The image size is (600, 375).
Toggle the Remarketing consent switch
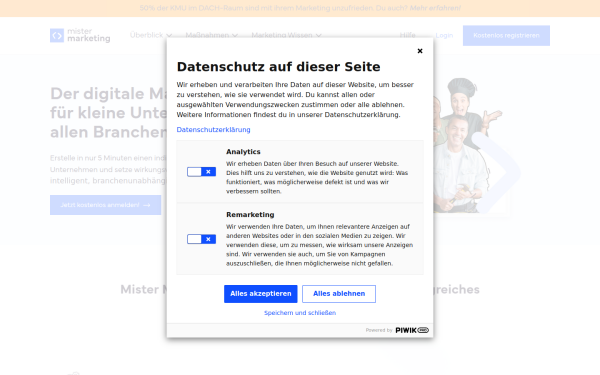pyautogui.click(x=201, y=239)
